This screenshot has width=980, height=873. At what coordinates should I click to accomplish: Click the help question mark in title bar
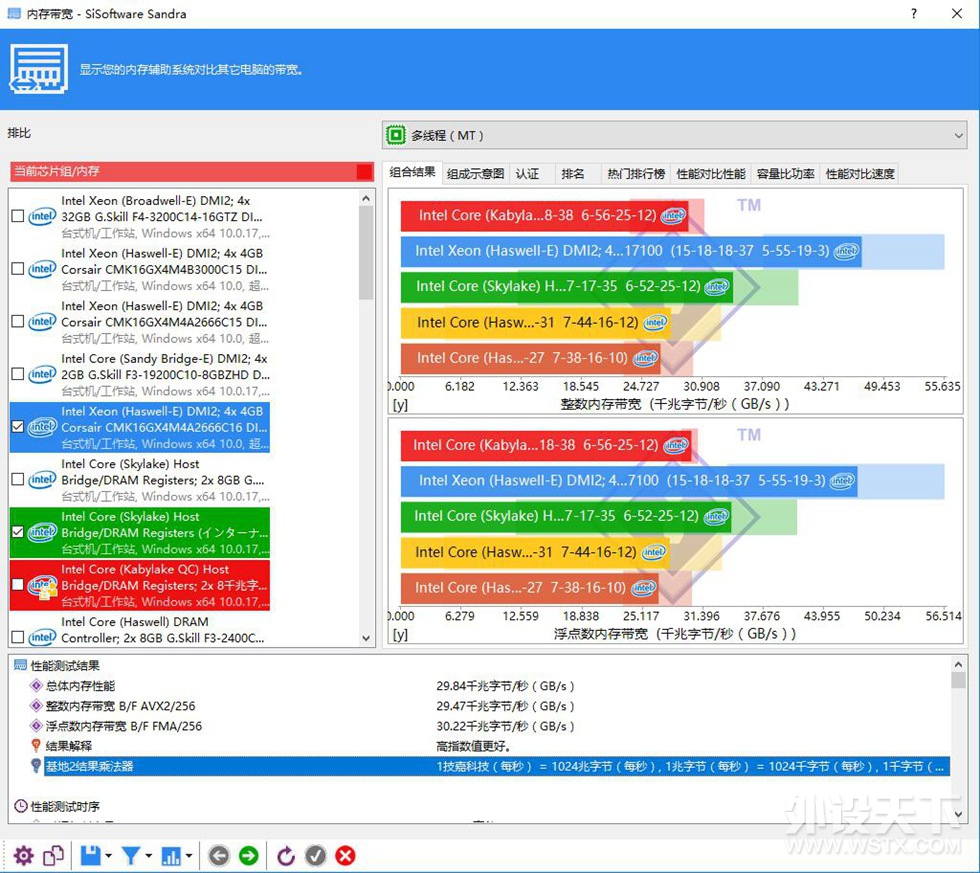click(x=914, y=13)
